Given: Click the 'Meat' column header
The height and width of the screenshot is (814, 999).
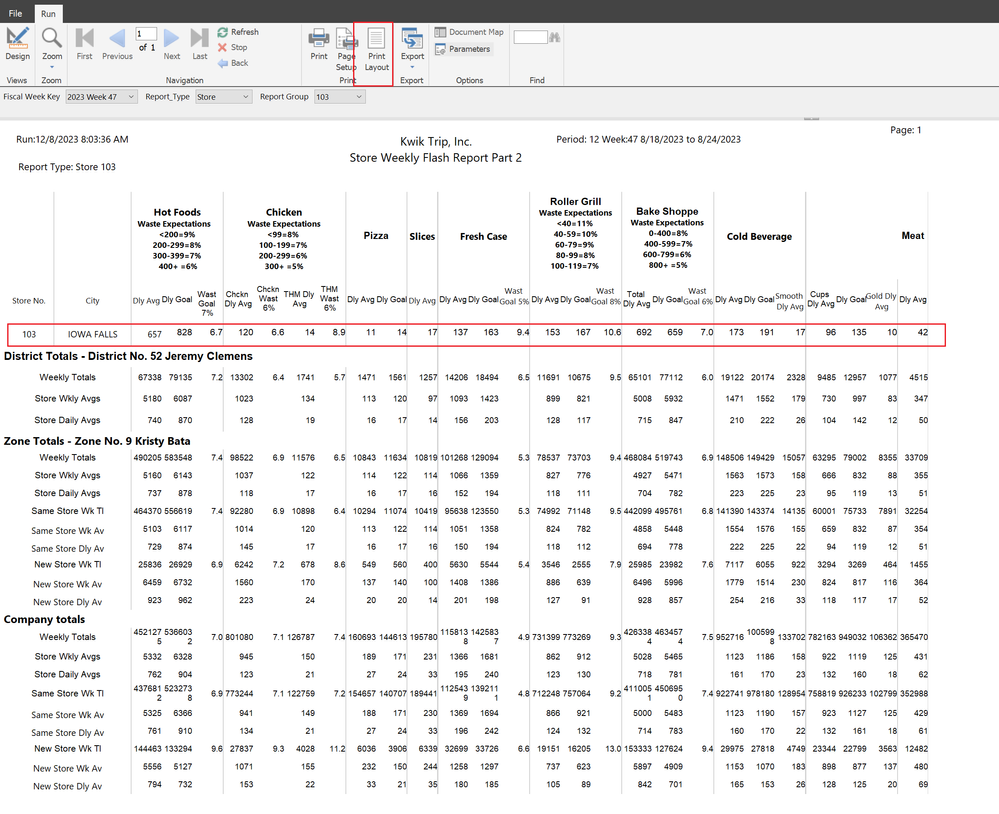Looking at the screenshot, I should [x=912, y=236].
